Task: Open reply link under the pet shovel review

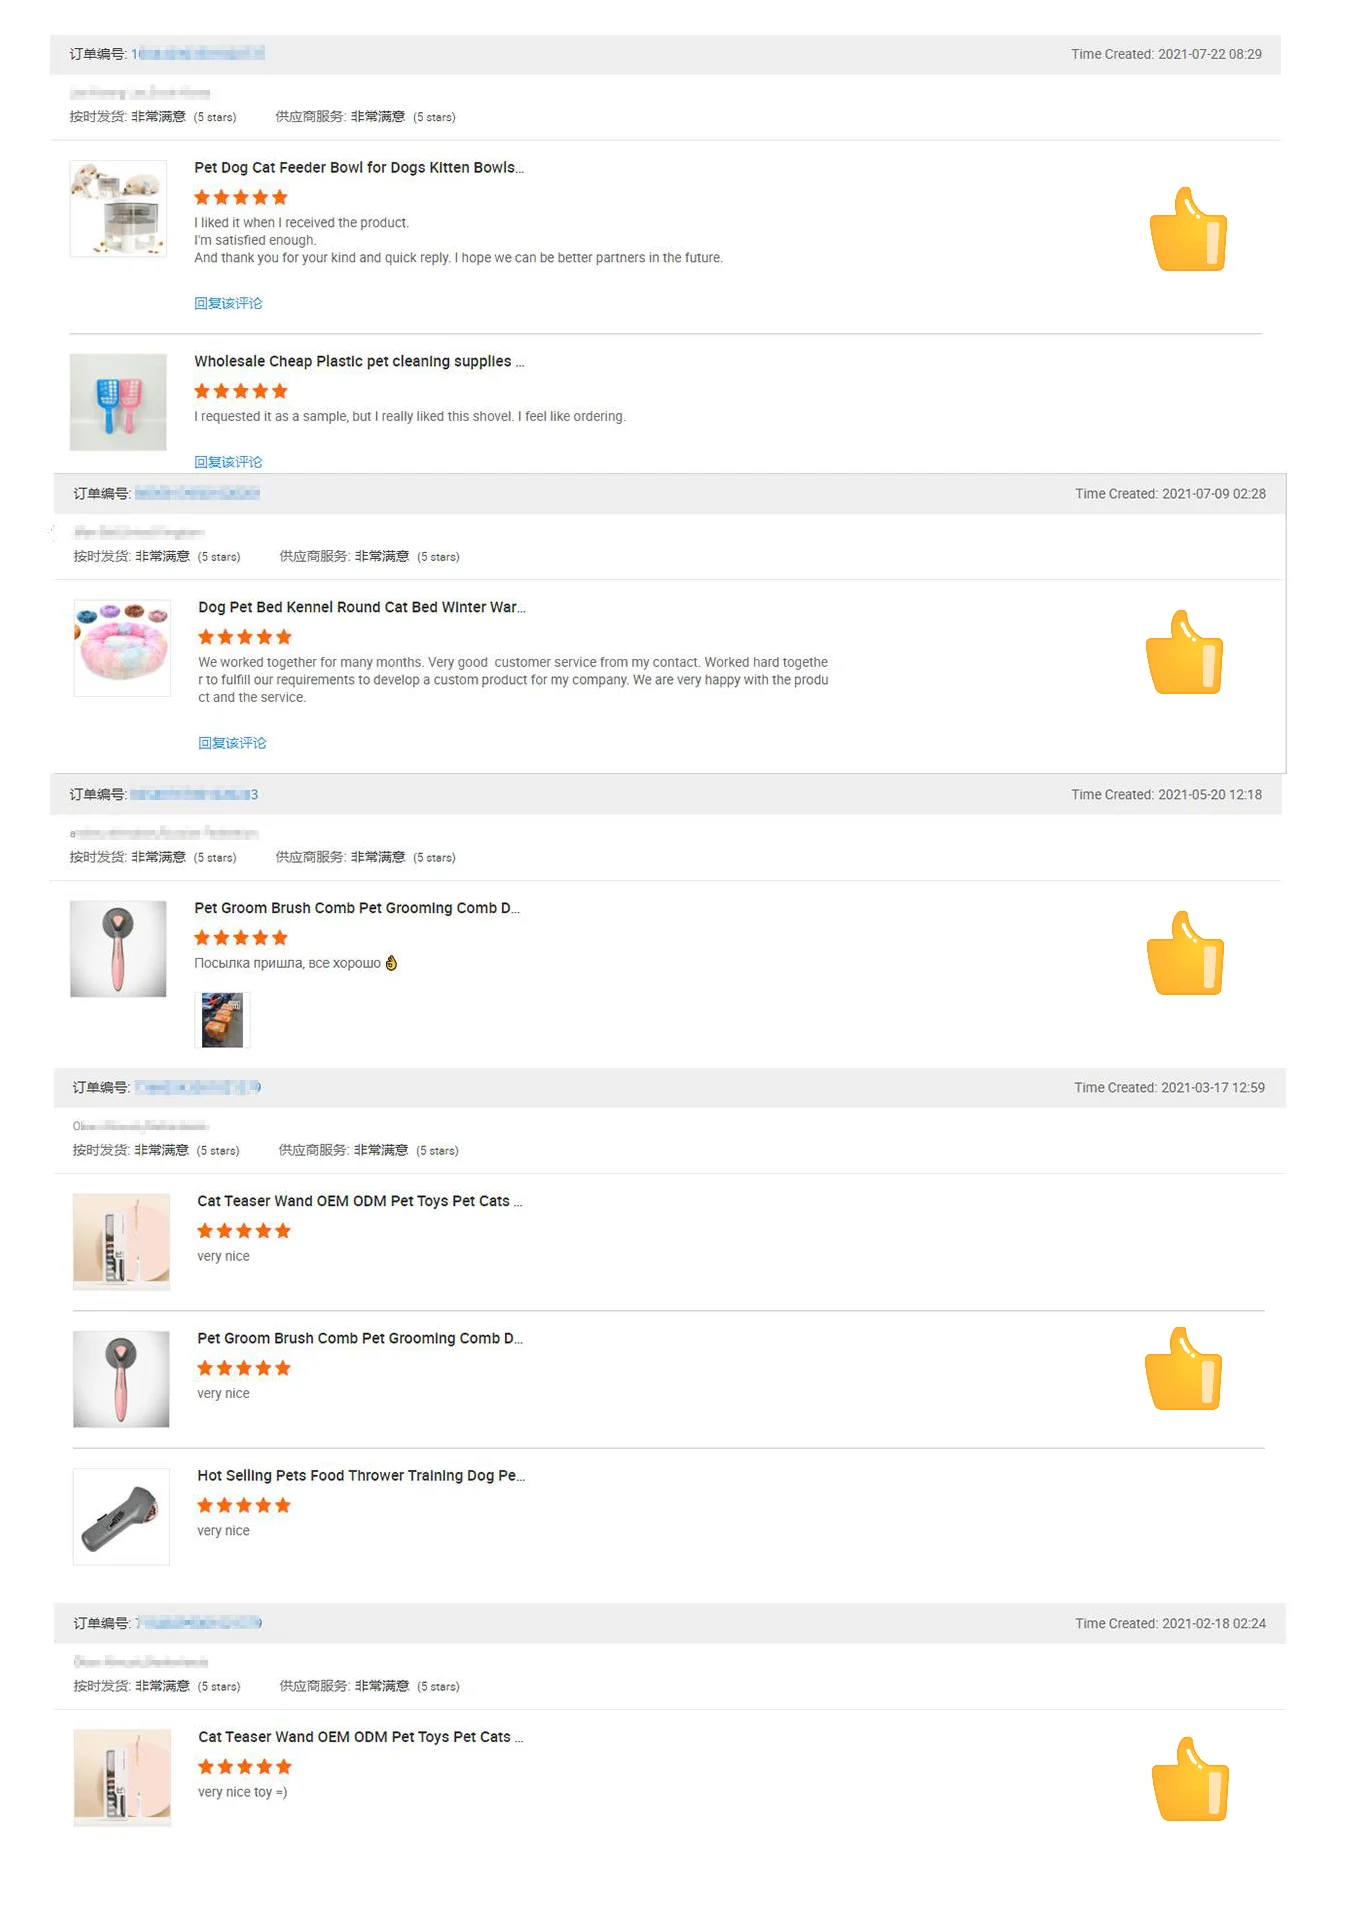Action: (x=228, y=461)
